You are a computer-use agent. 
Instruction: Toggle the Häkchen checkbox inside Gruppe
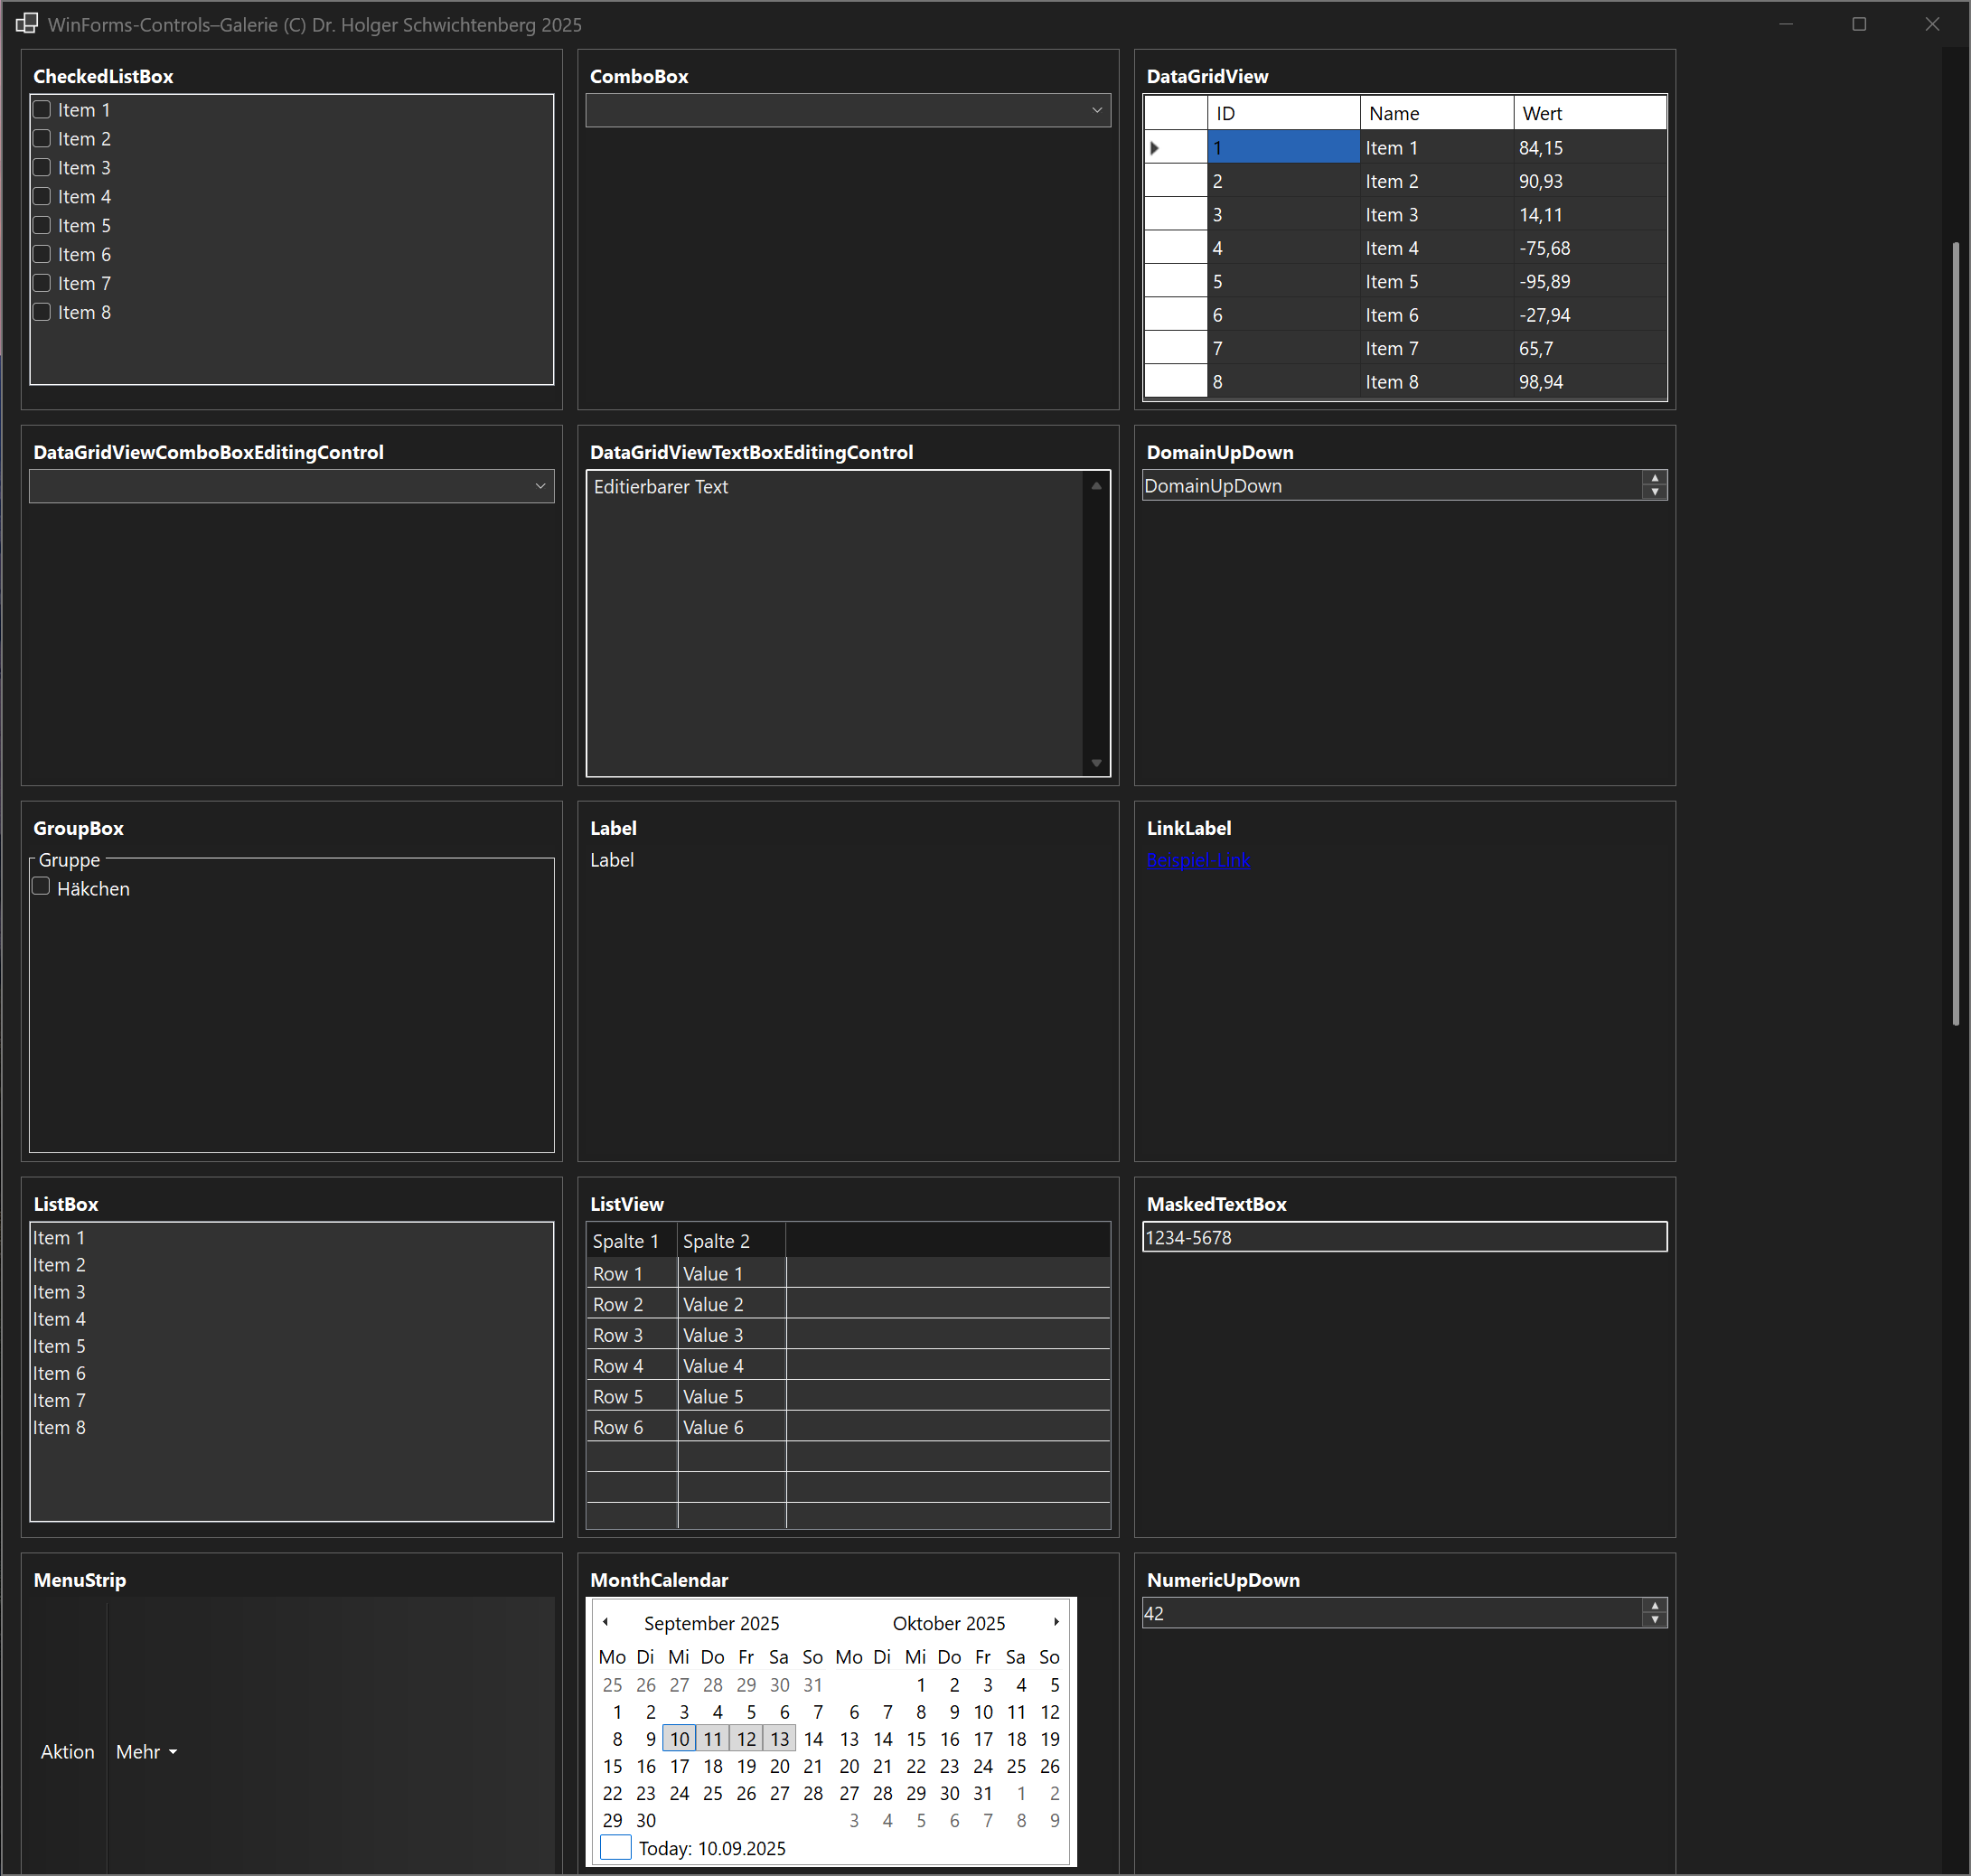(x=40, y=885)
